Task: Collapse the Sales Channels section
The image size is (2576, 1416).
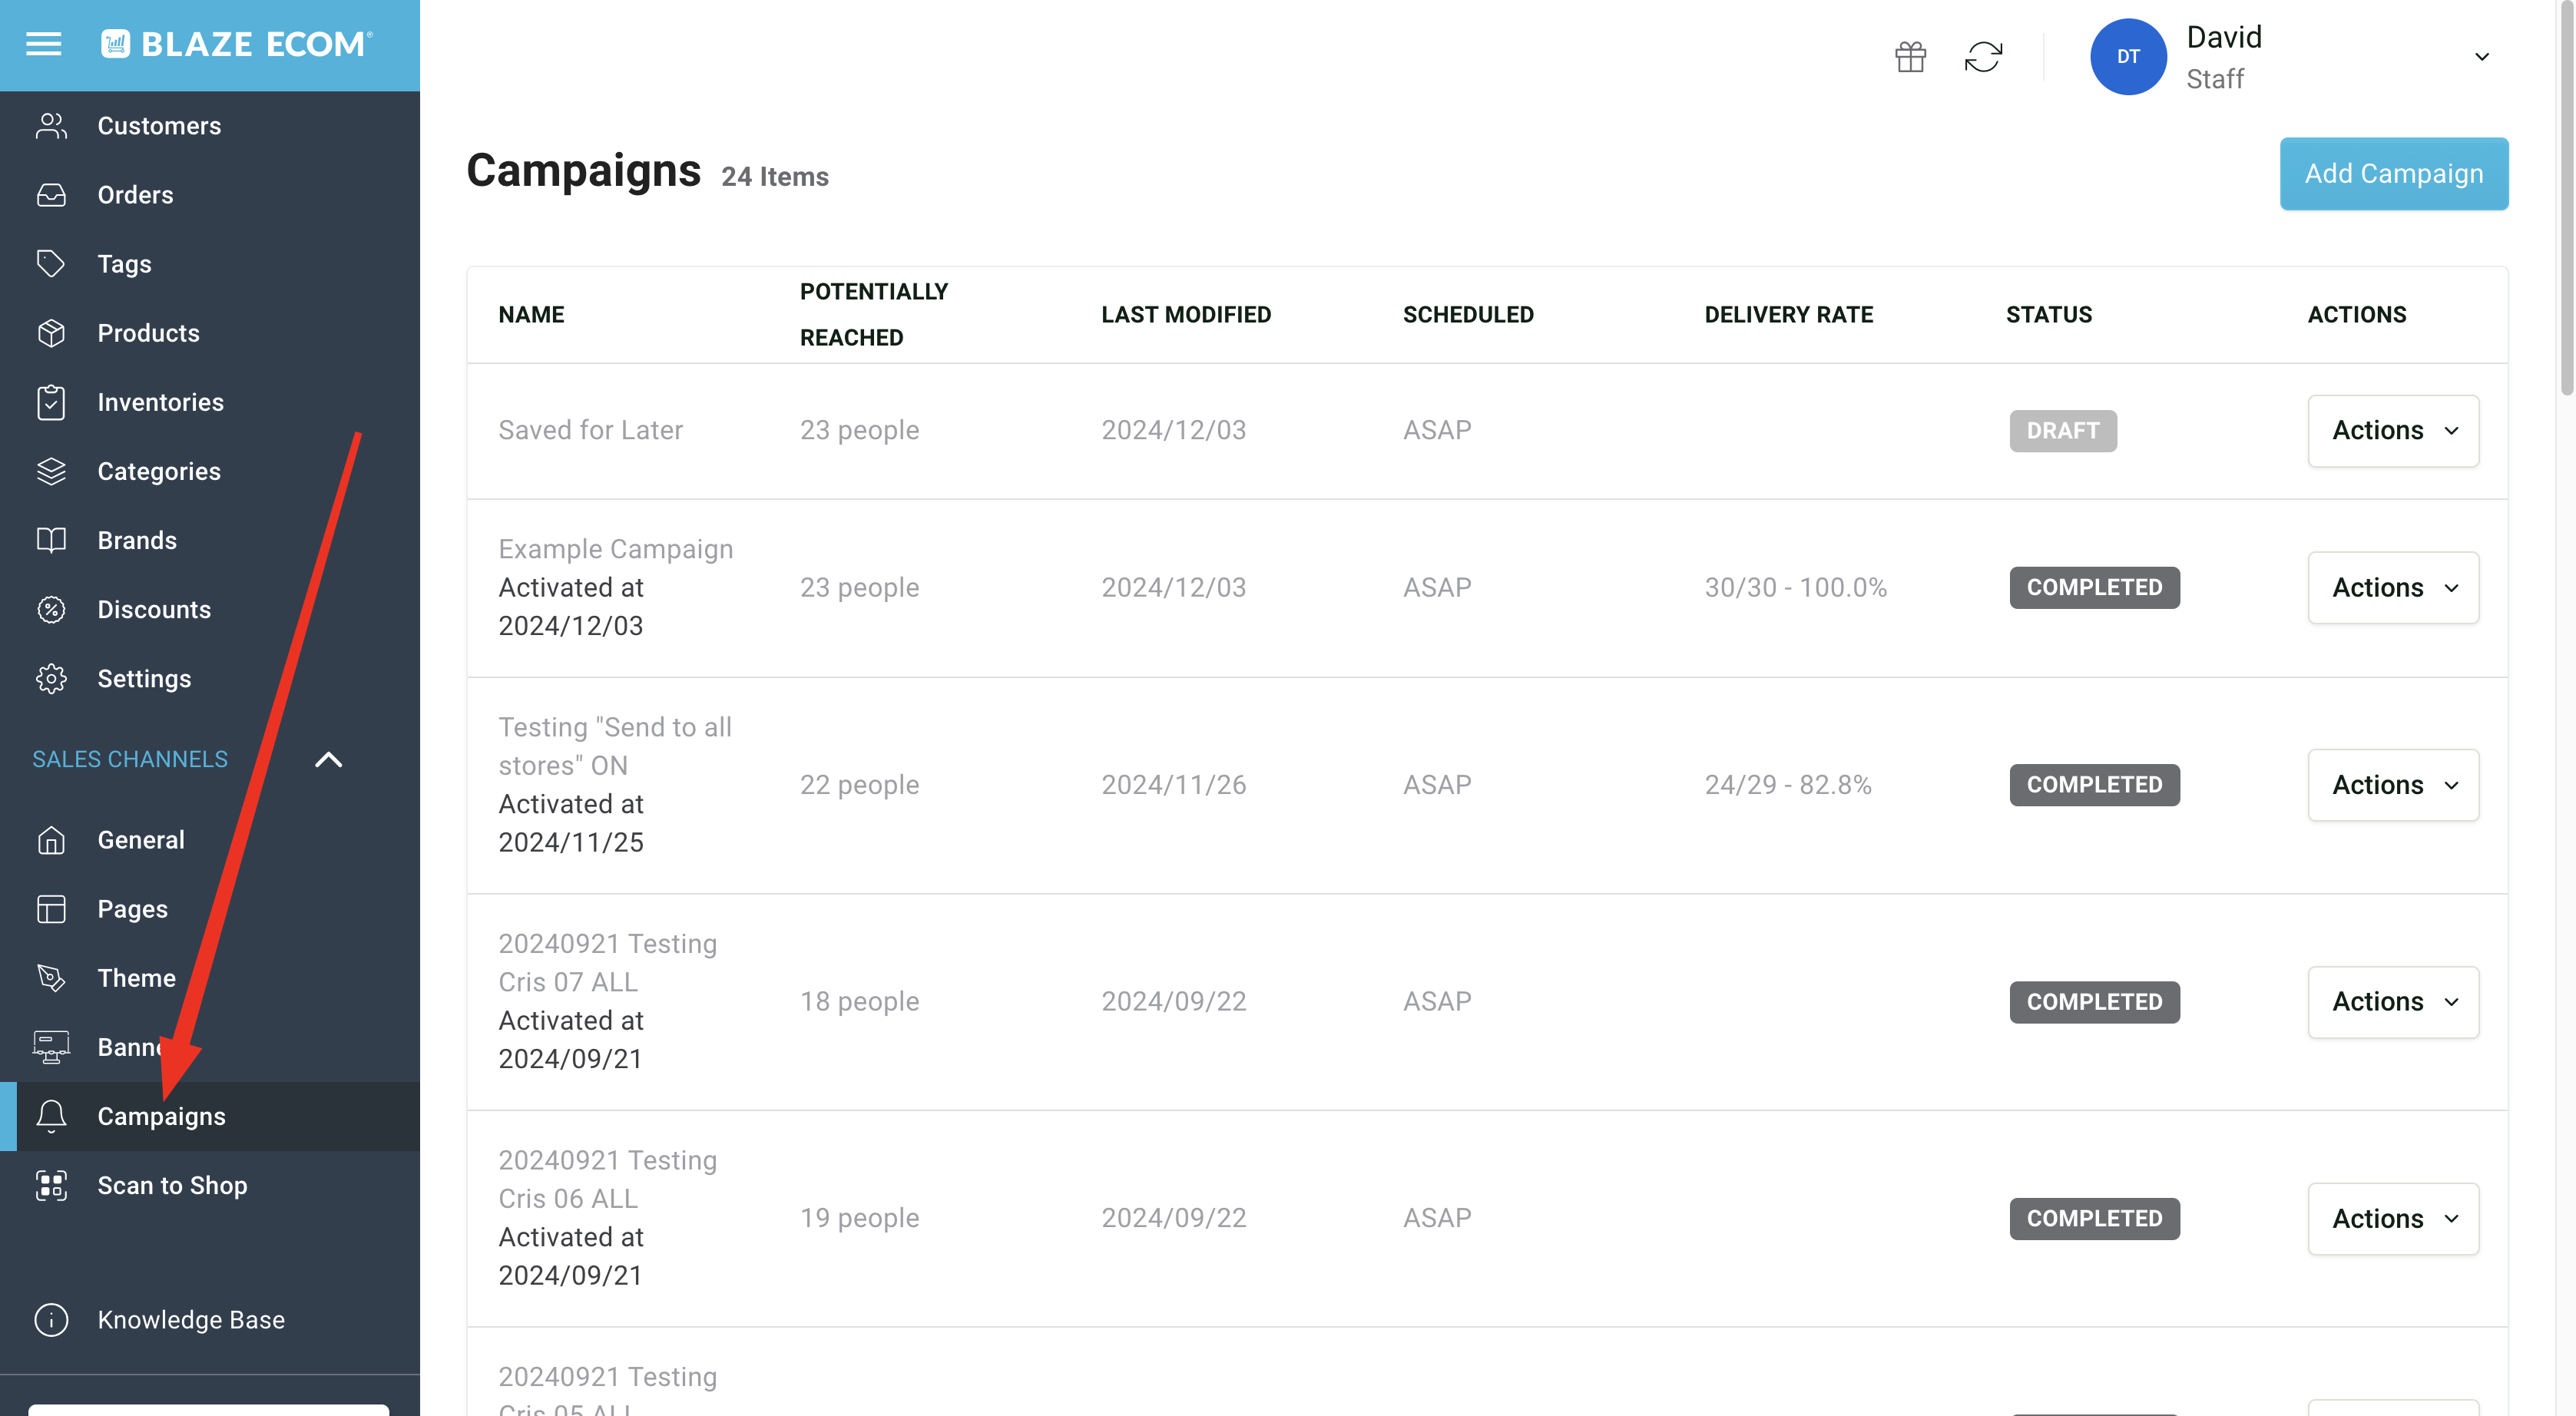Action: [x=328, y=759]
